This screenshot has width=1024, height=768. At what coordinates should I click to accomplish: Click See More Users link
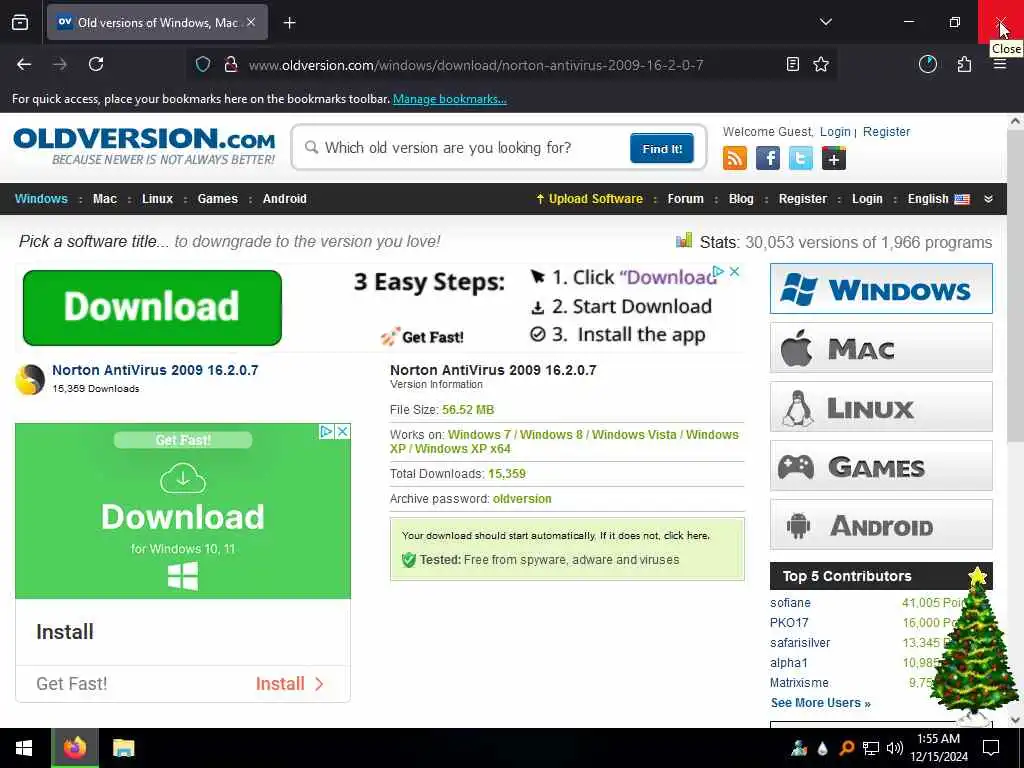coord(820,703)
